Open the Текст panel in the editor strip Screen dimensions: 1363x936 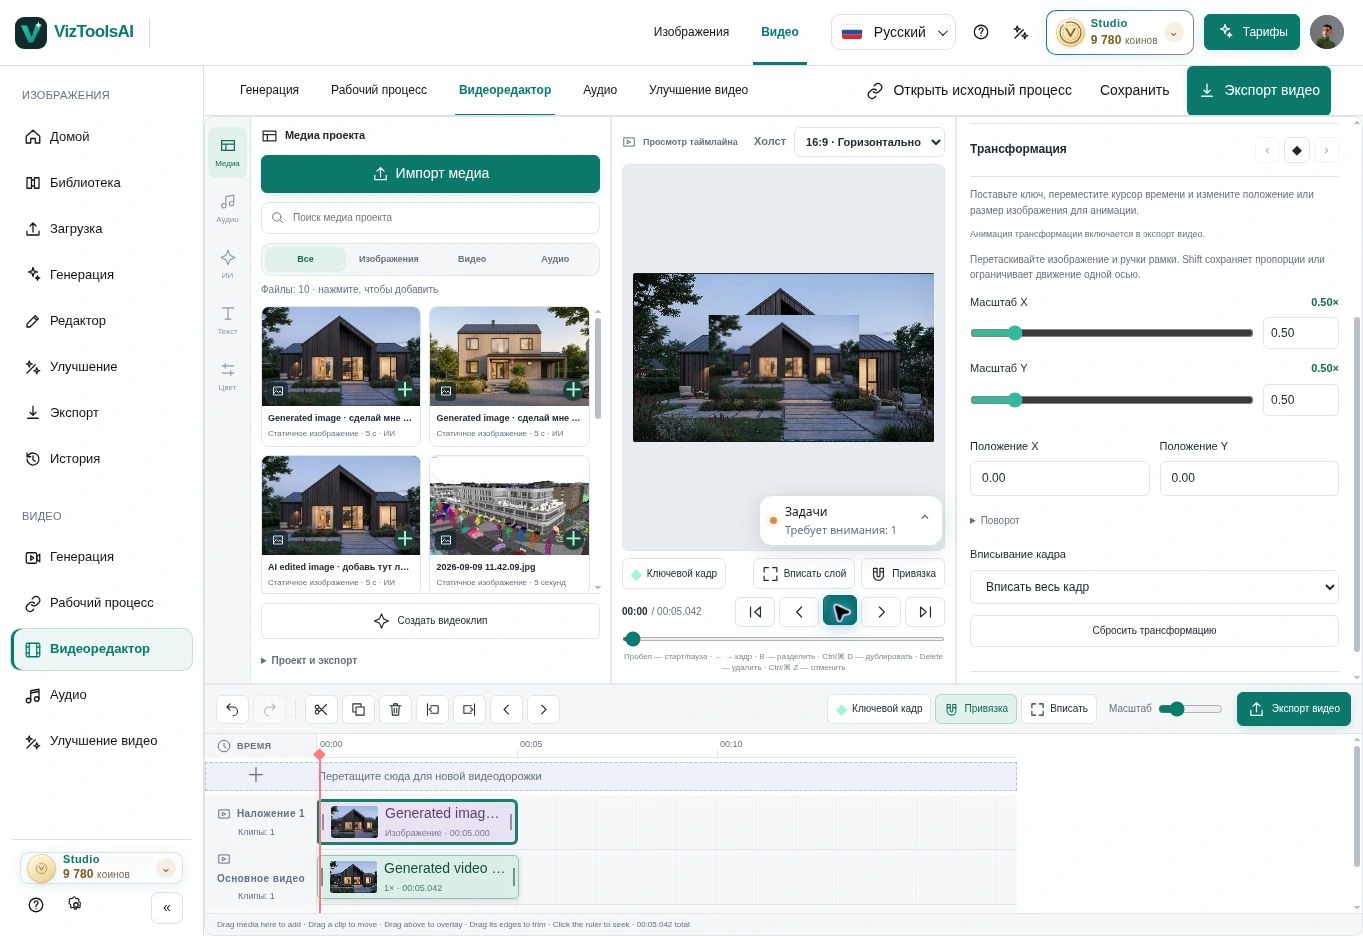(228, 320)
